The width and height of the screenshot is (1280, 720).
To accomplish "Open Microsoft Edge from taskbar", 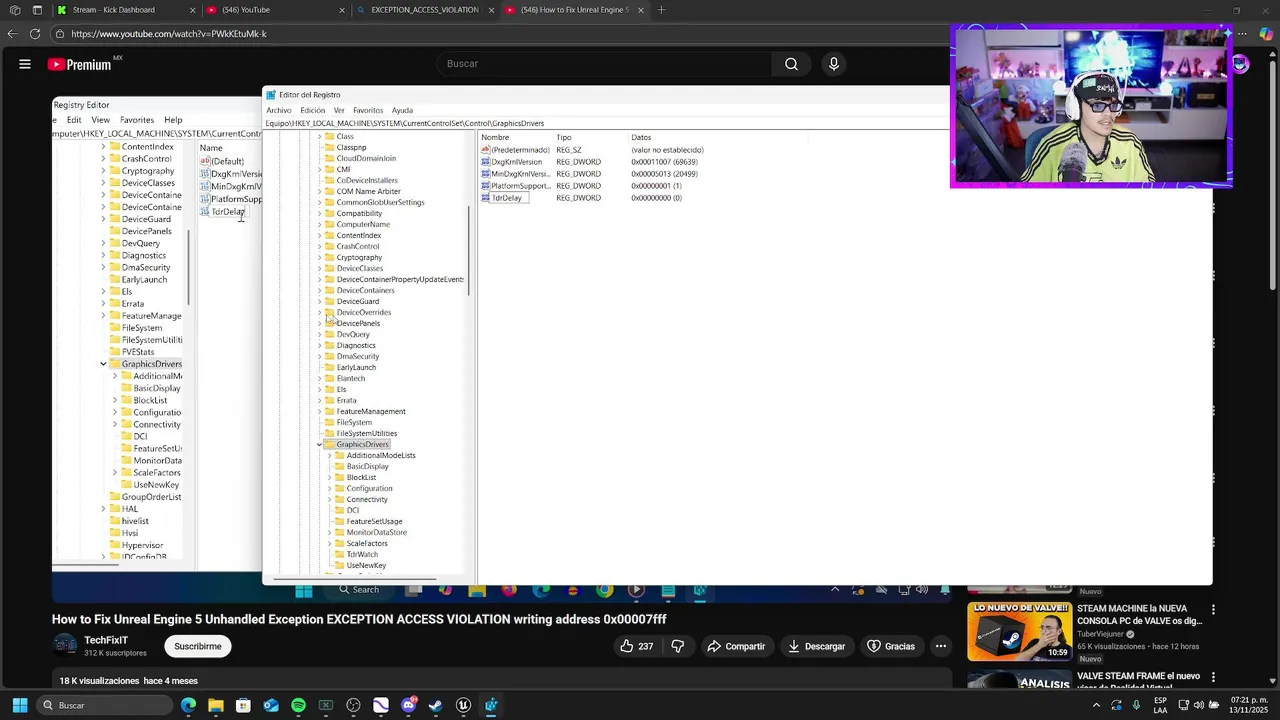I will [x=189, y=705].
